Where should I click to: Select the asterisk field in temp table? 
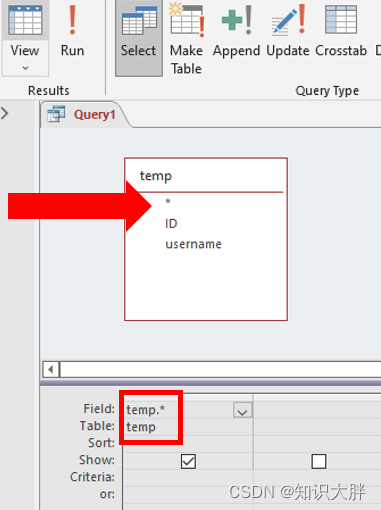(168, 202)
